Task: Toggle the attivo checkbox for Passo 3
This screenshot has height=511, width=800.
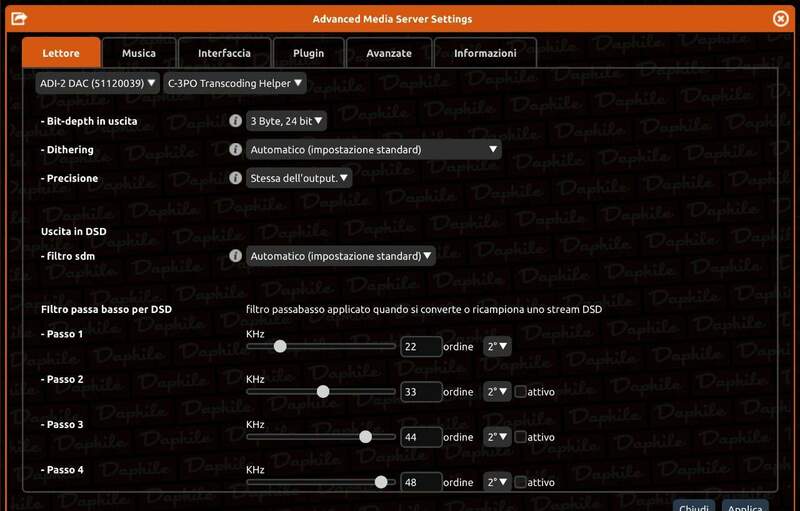Action: tap(521, 437)
